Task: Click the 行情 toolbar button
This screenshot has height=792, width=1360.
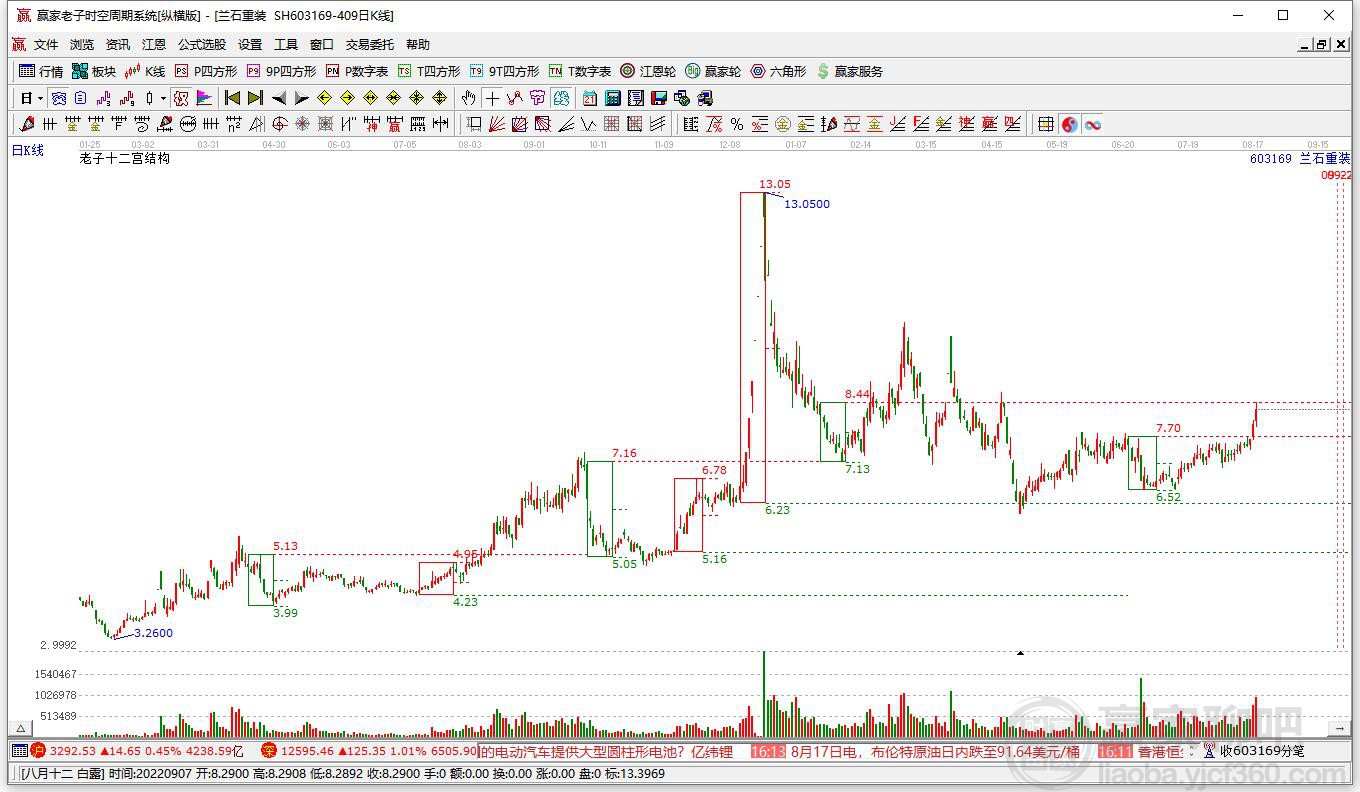Action: click(41, 71)
